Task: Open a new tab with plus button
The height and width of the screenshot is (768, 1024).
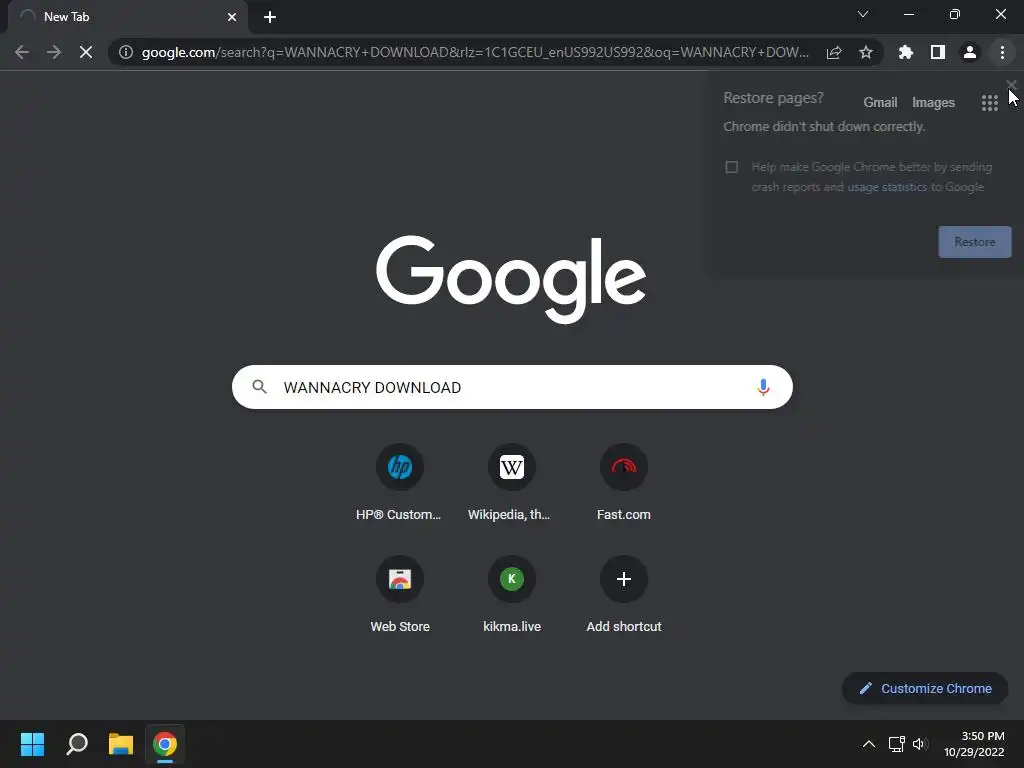Action: tap(270, 17)
